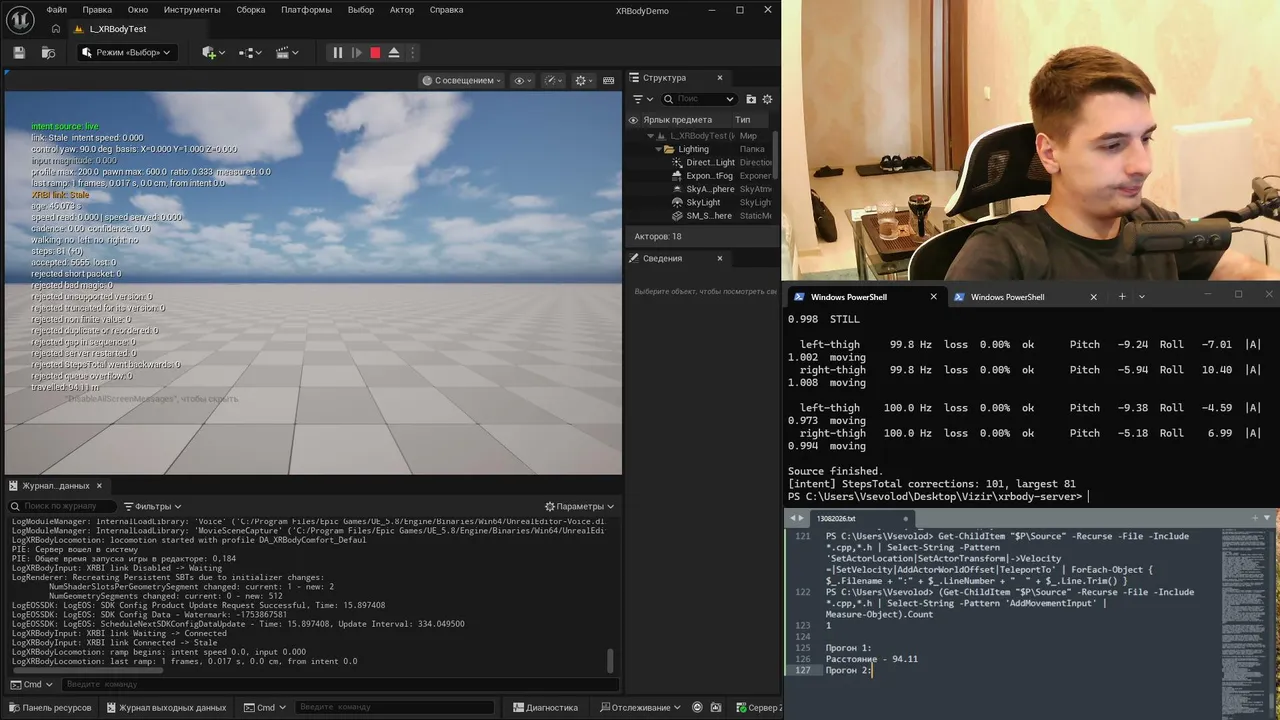Collapse the L_XRBodyTest world tree node
The width and height of the screenshot is (1280, 720).
[651, 136]
